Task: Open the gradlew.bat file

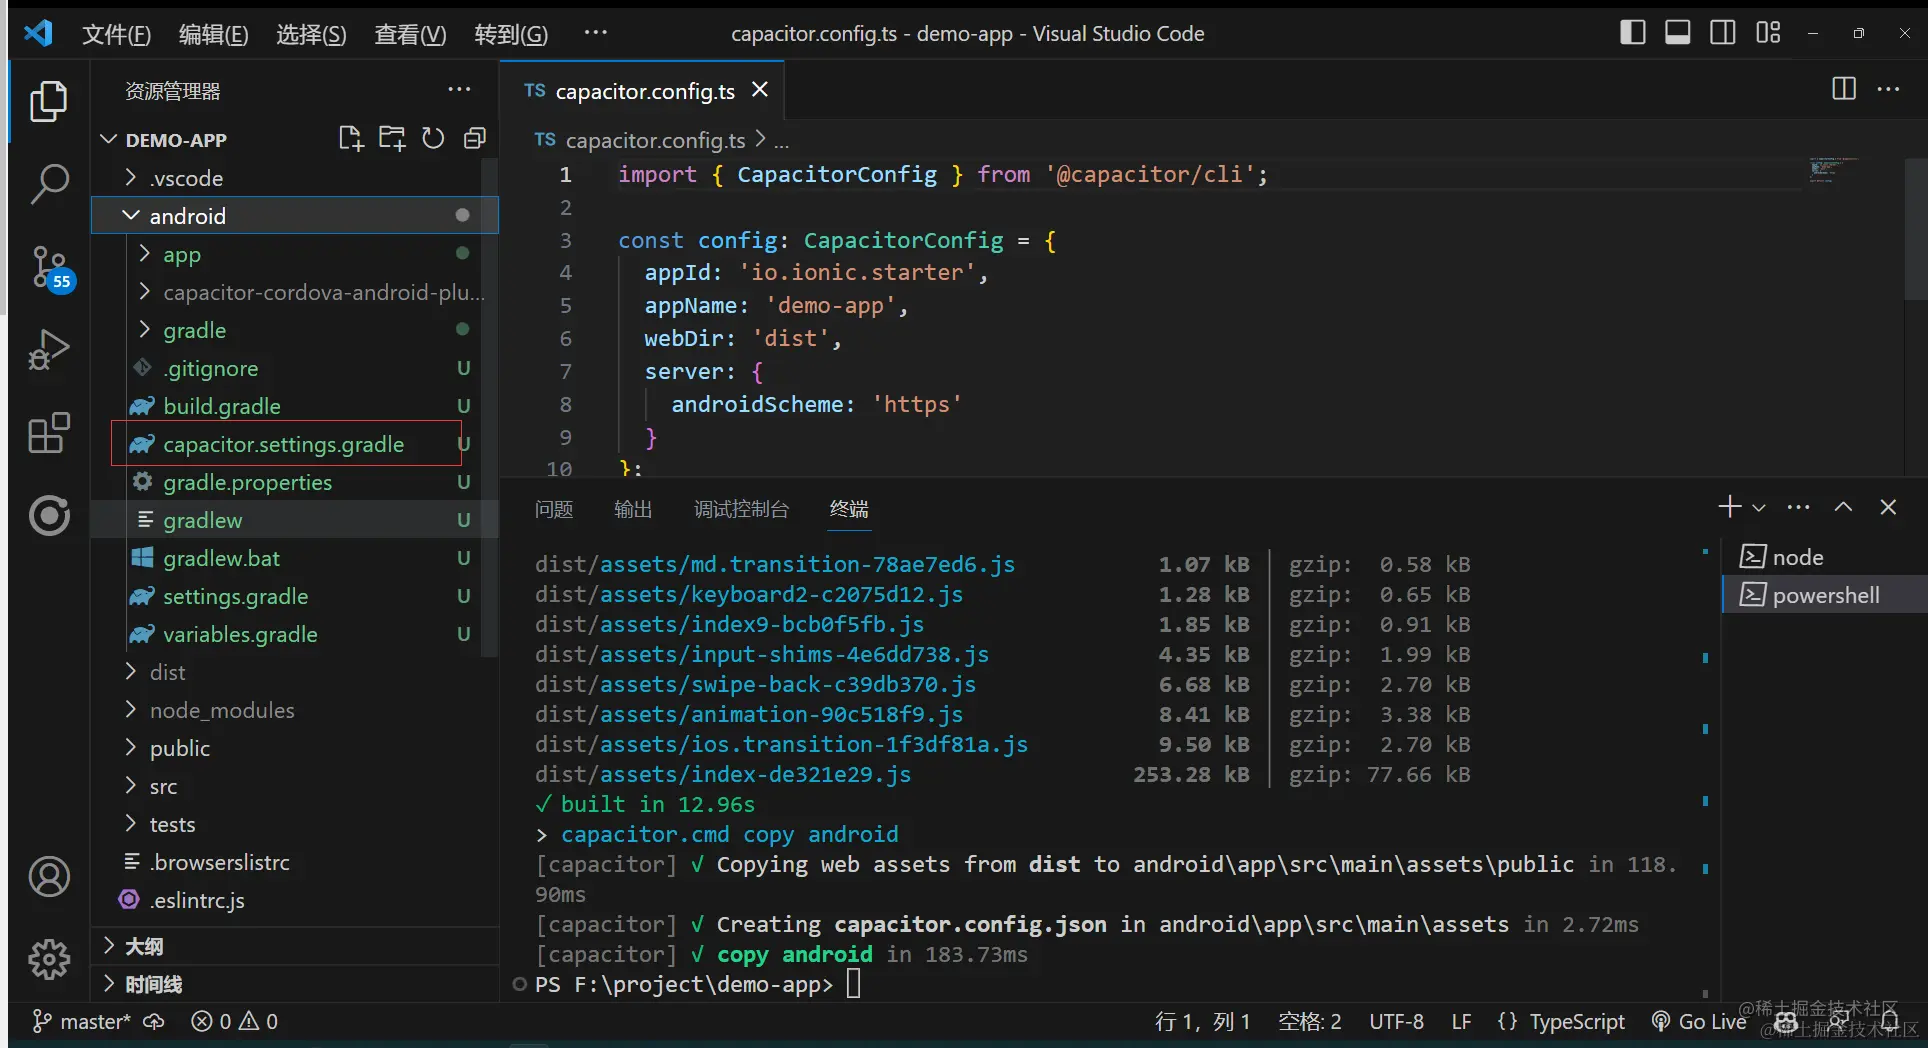Action: point(221,558)
